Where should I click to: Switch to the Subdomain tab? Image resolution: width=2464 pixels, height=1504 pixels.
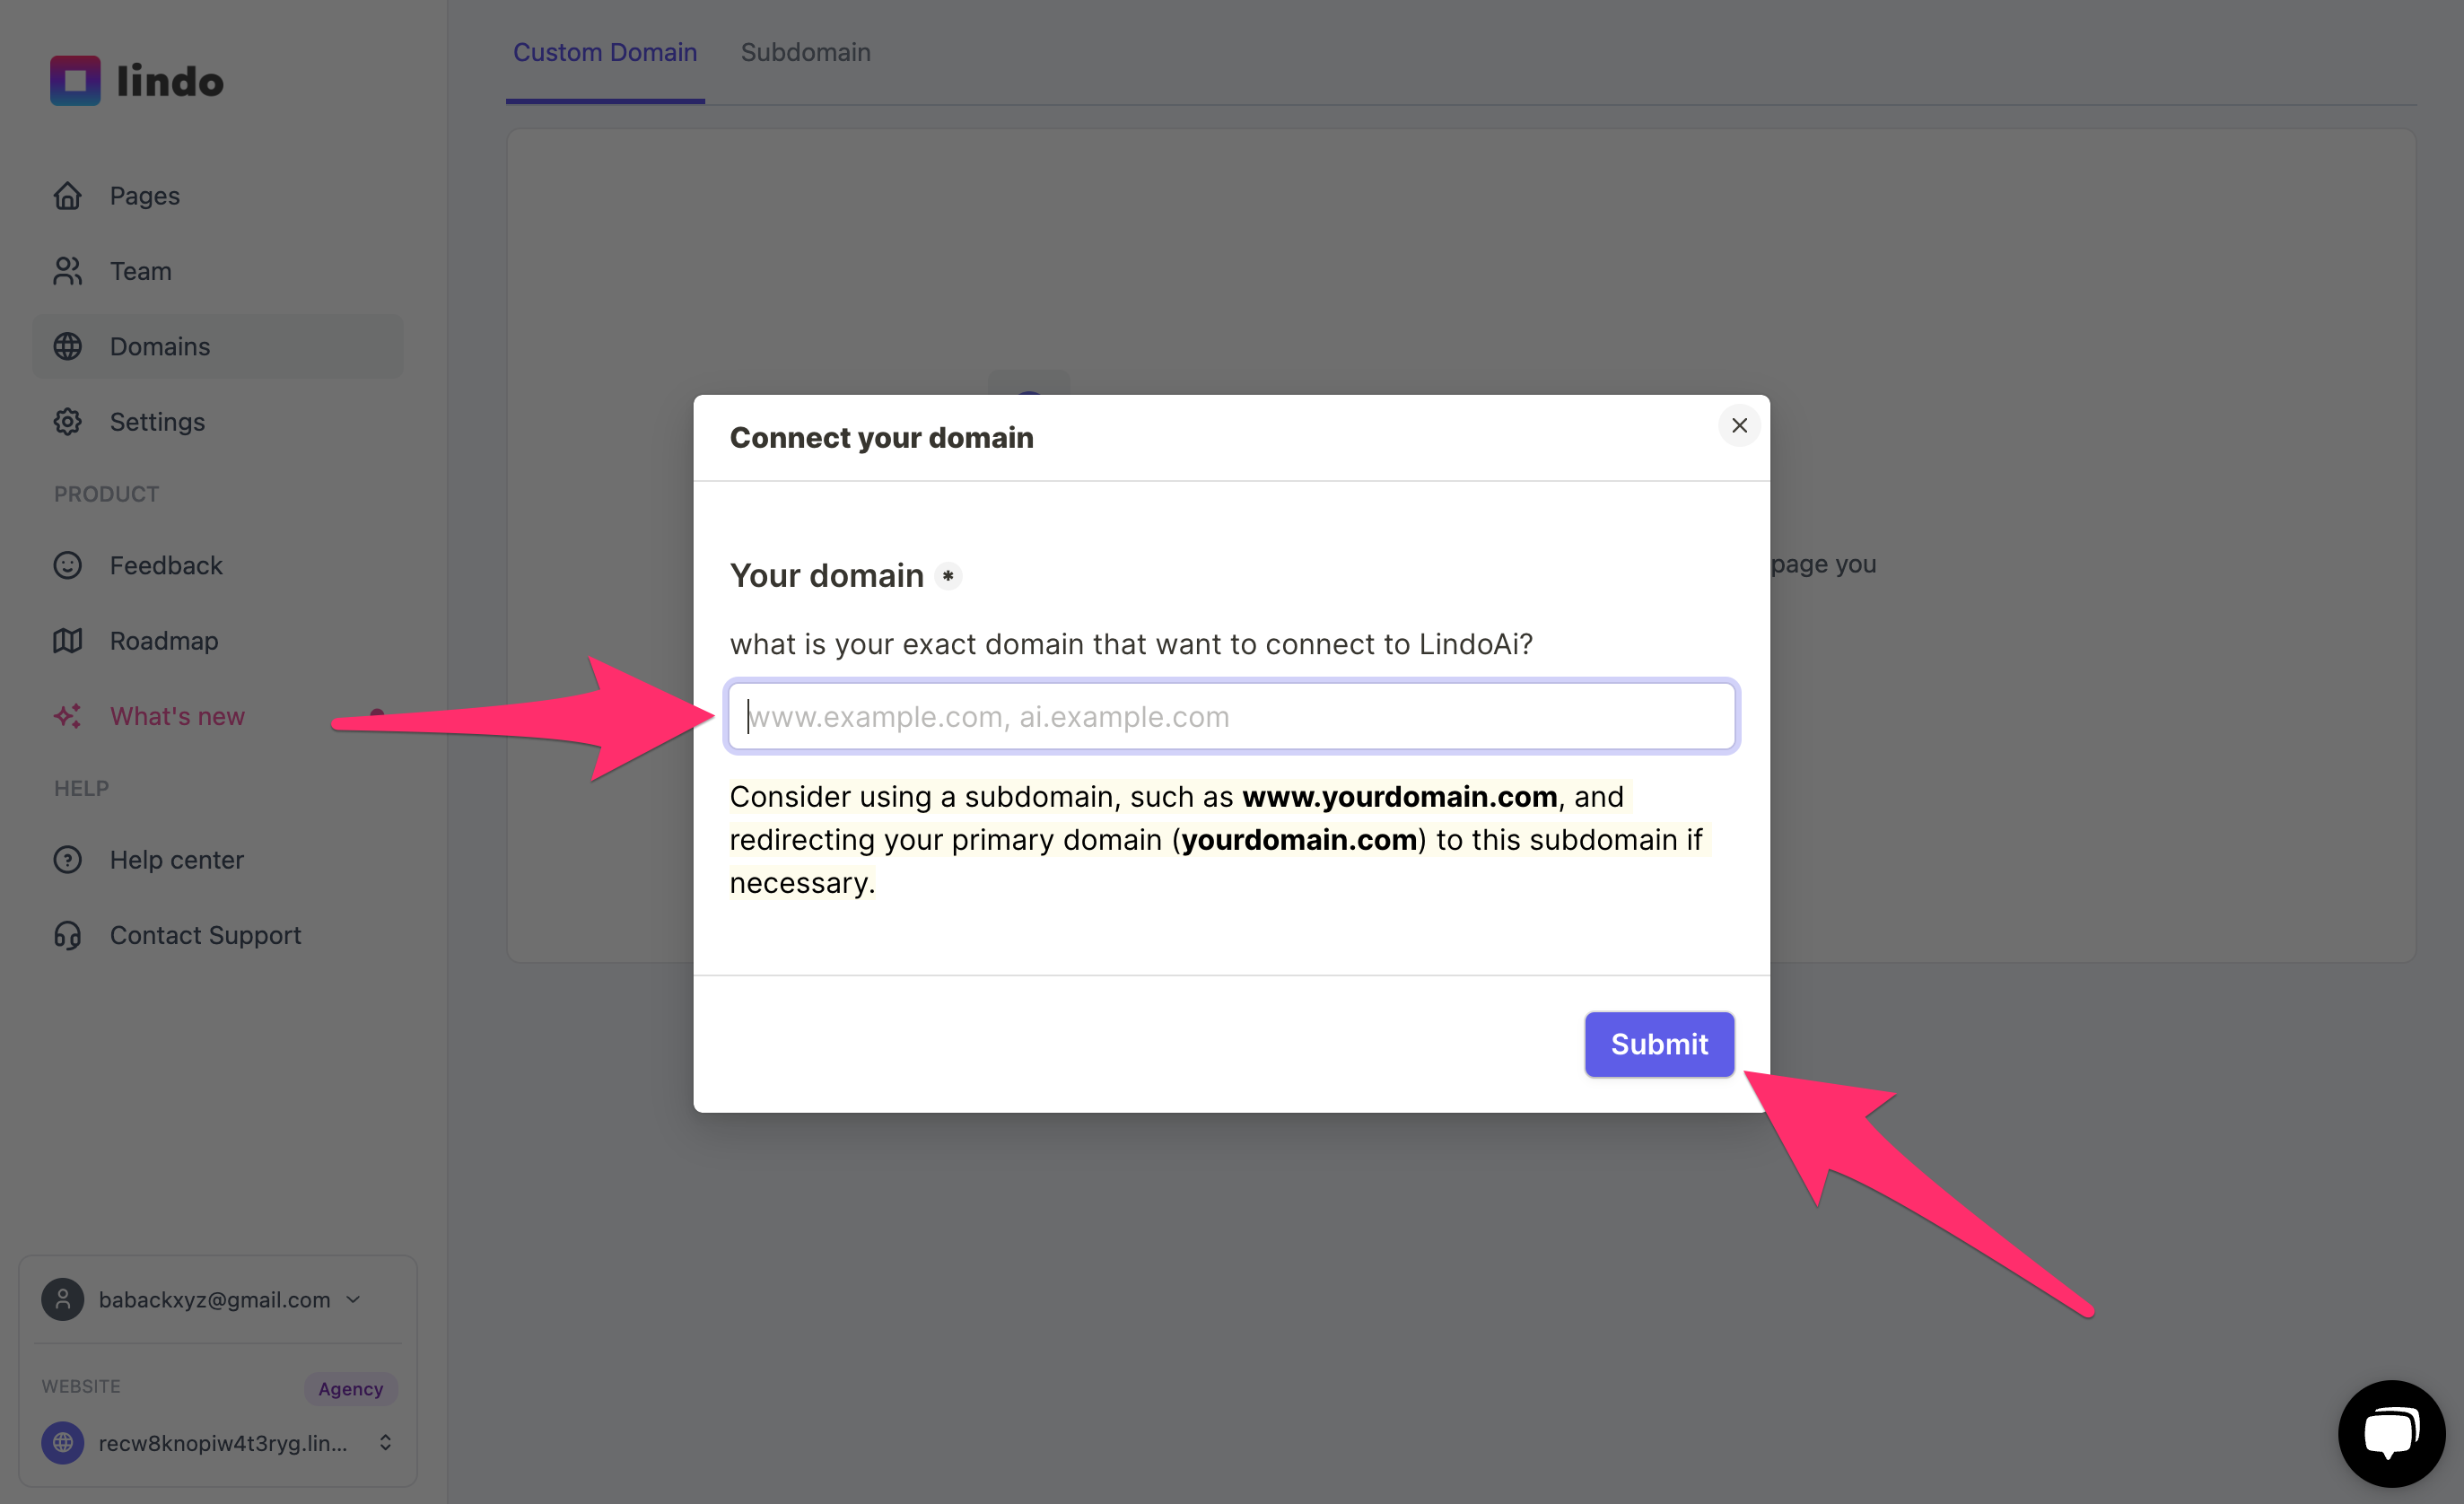coord(805,52)
